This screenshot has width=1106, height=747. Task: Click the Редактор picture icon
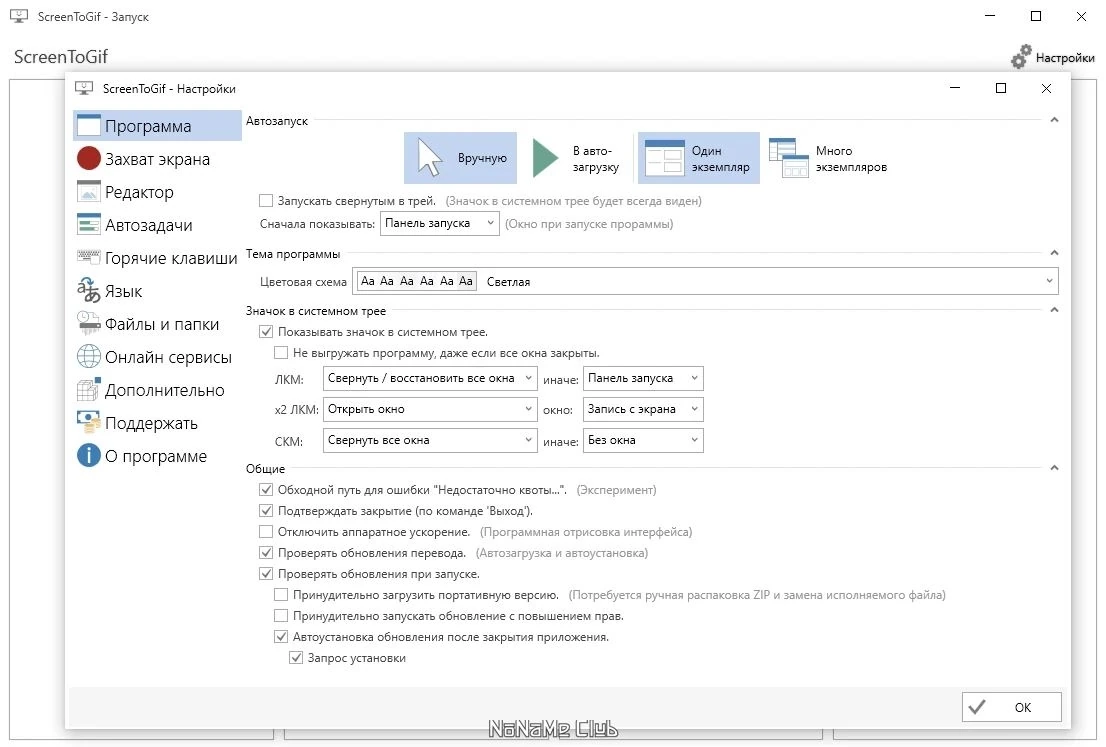tap(89, 191)
